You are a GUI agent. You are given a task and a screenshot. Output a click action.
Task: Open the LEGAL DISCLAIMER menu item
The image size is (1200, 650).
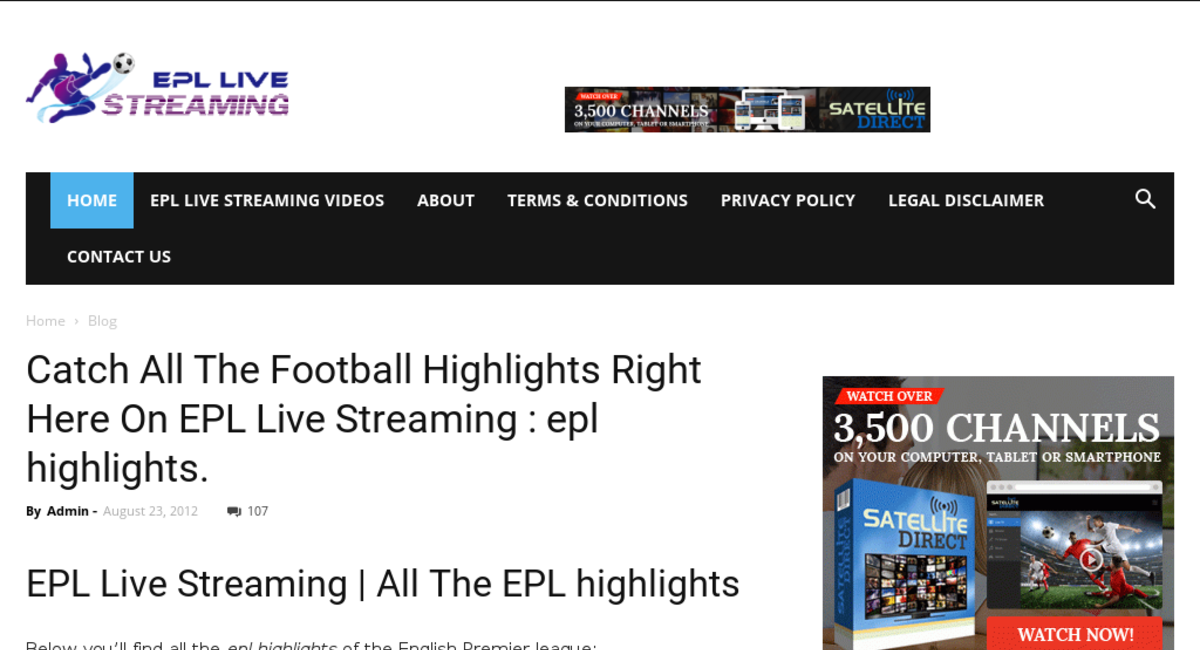click(x=965, y=200)
